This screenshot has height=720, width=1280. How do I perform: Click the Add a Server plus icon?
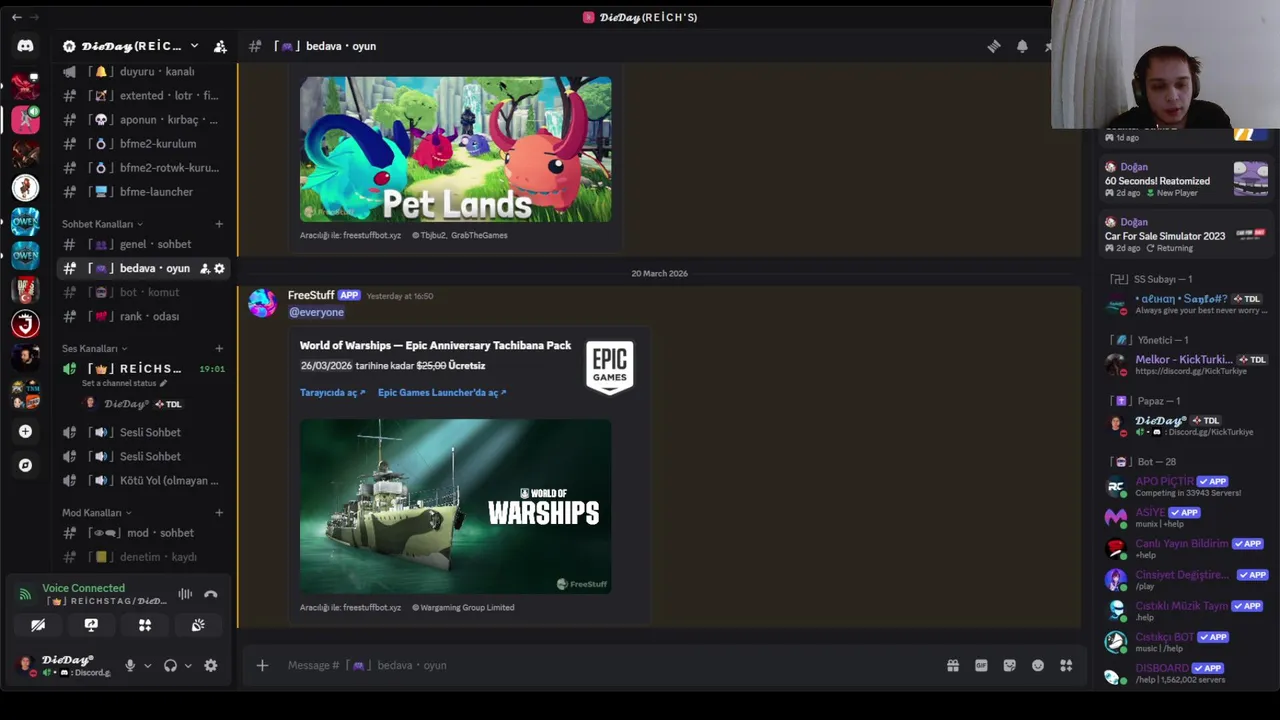(x=25, y=431)
